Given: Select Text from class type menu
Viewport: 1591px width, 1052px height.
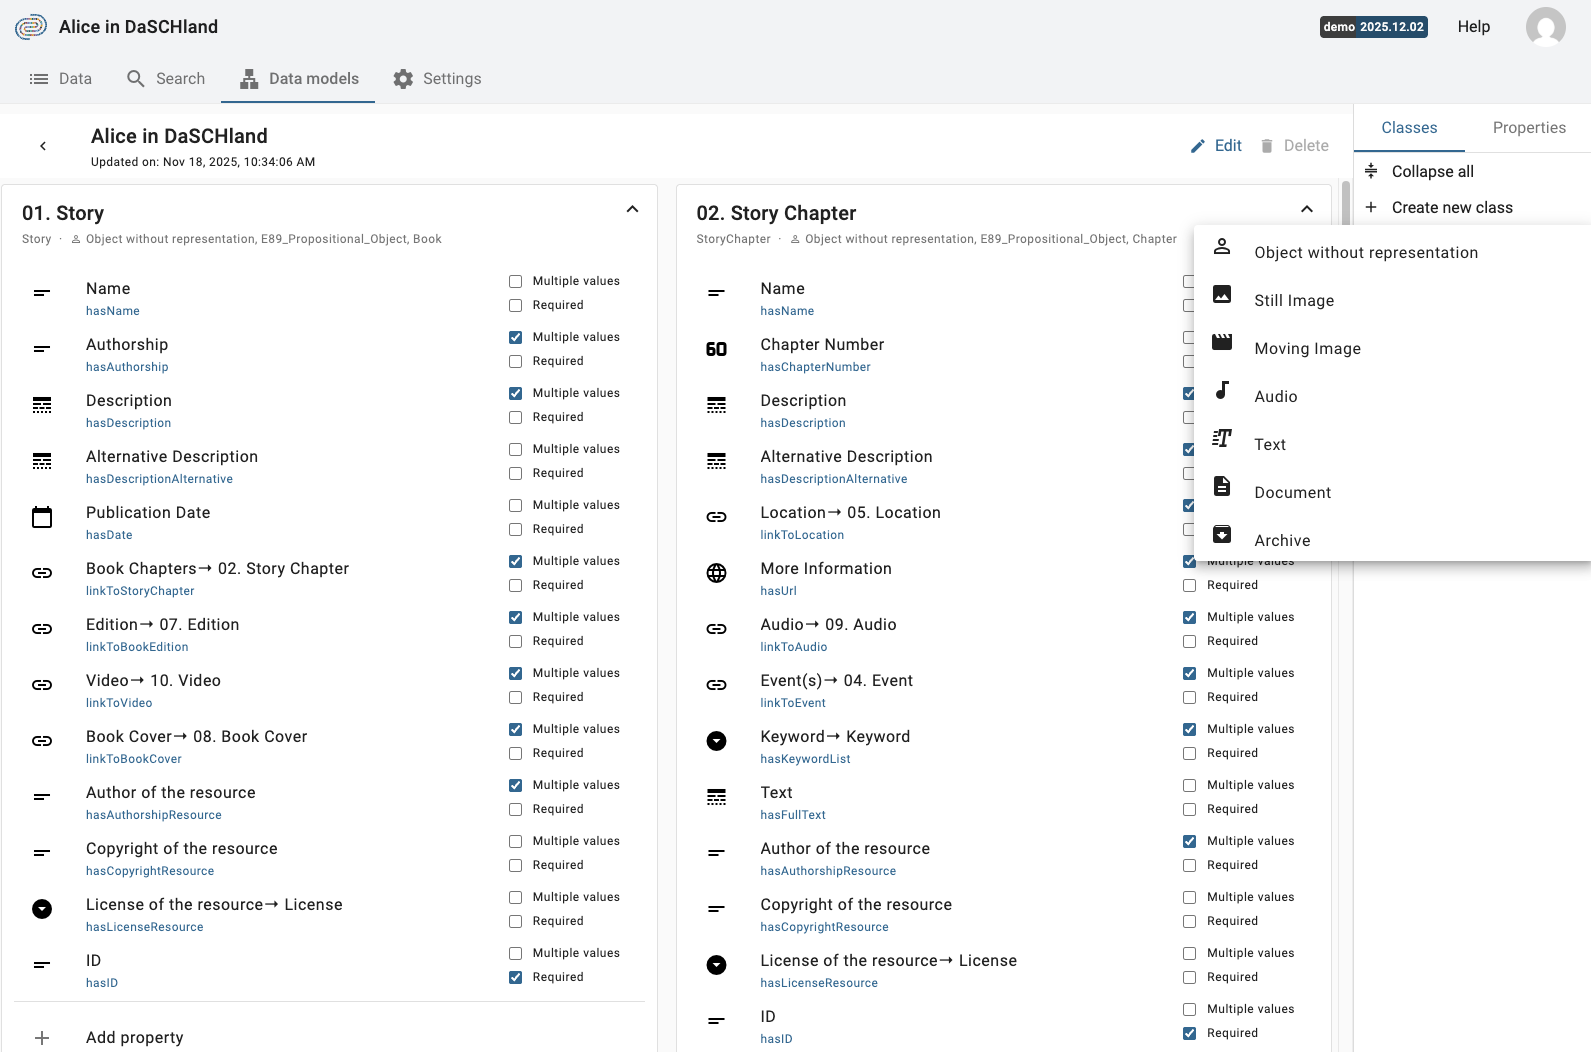Looking at the screenshot, I should 1270,445.
